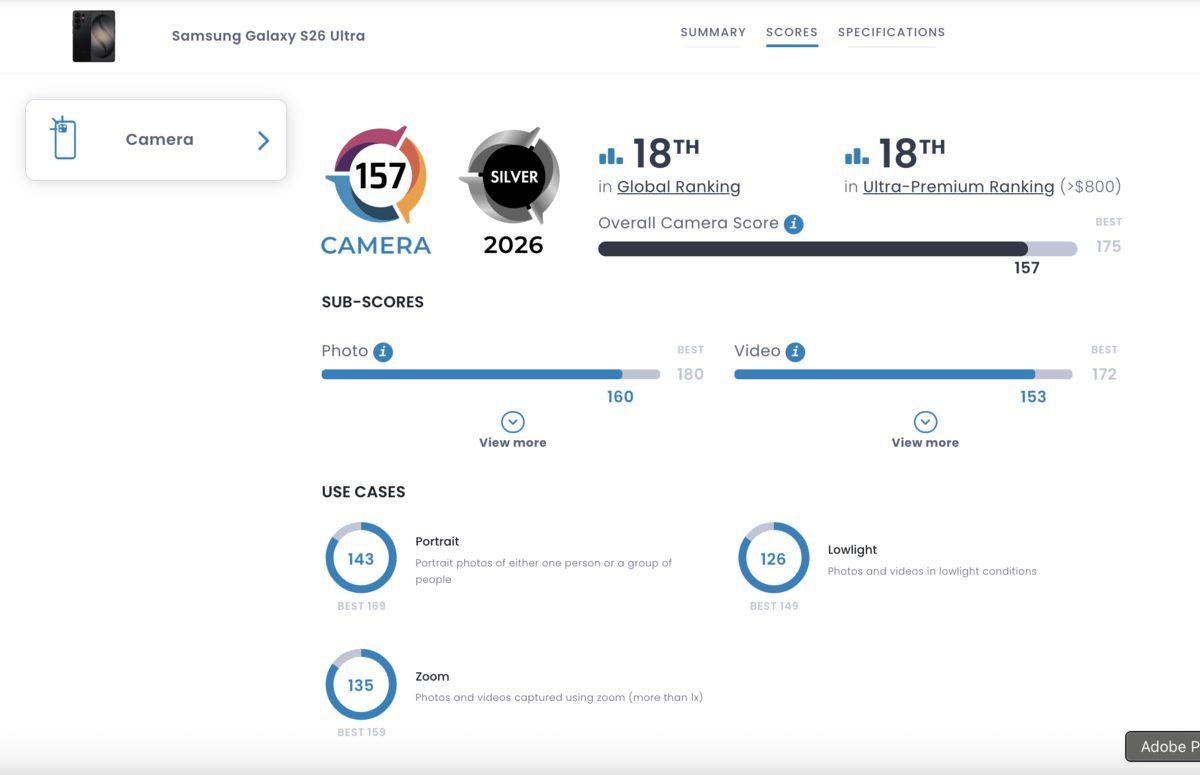Switch to the Summary tab
Image resolution: width=1200 pixels, height=775 pixels.
[713, 32]
